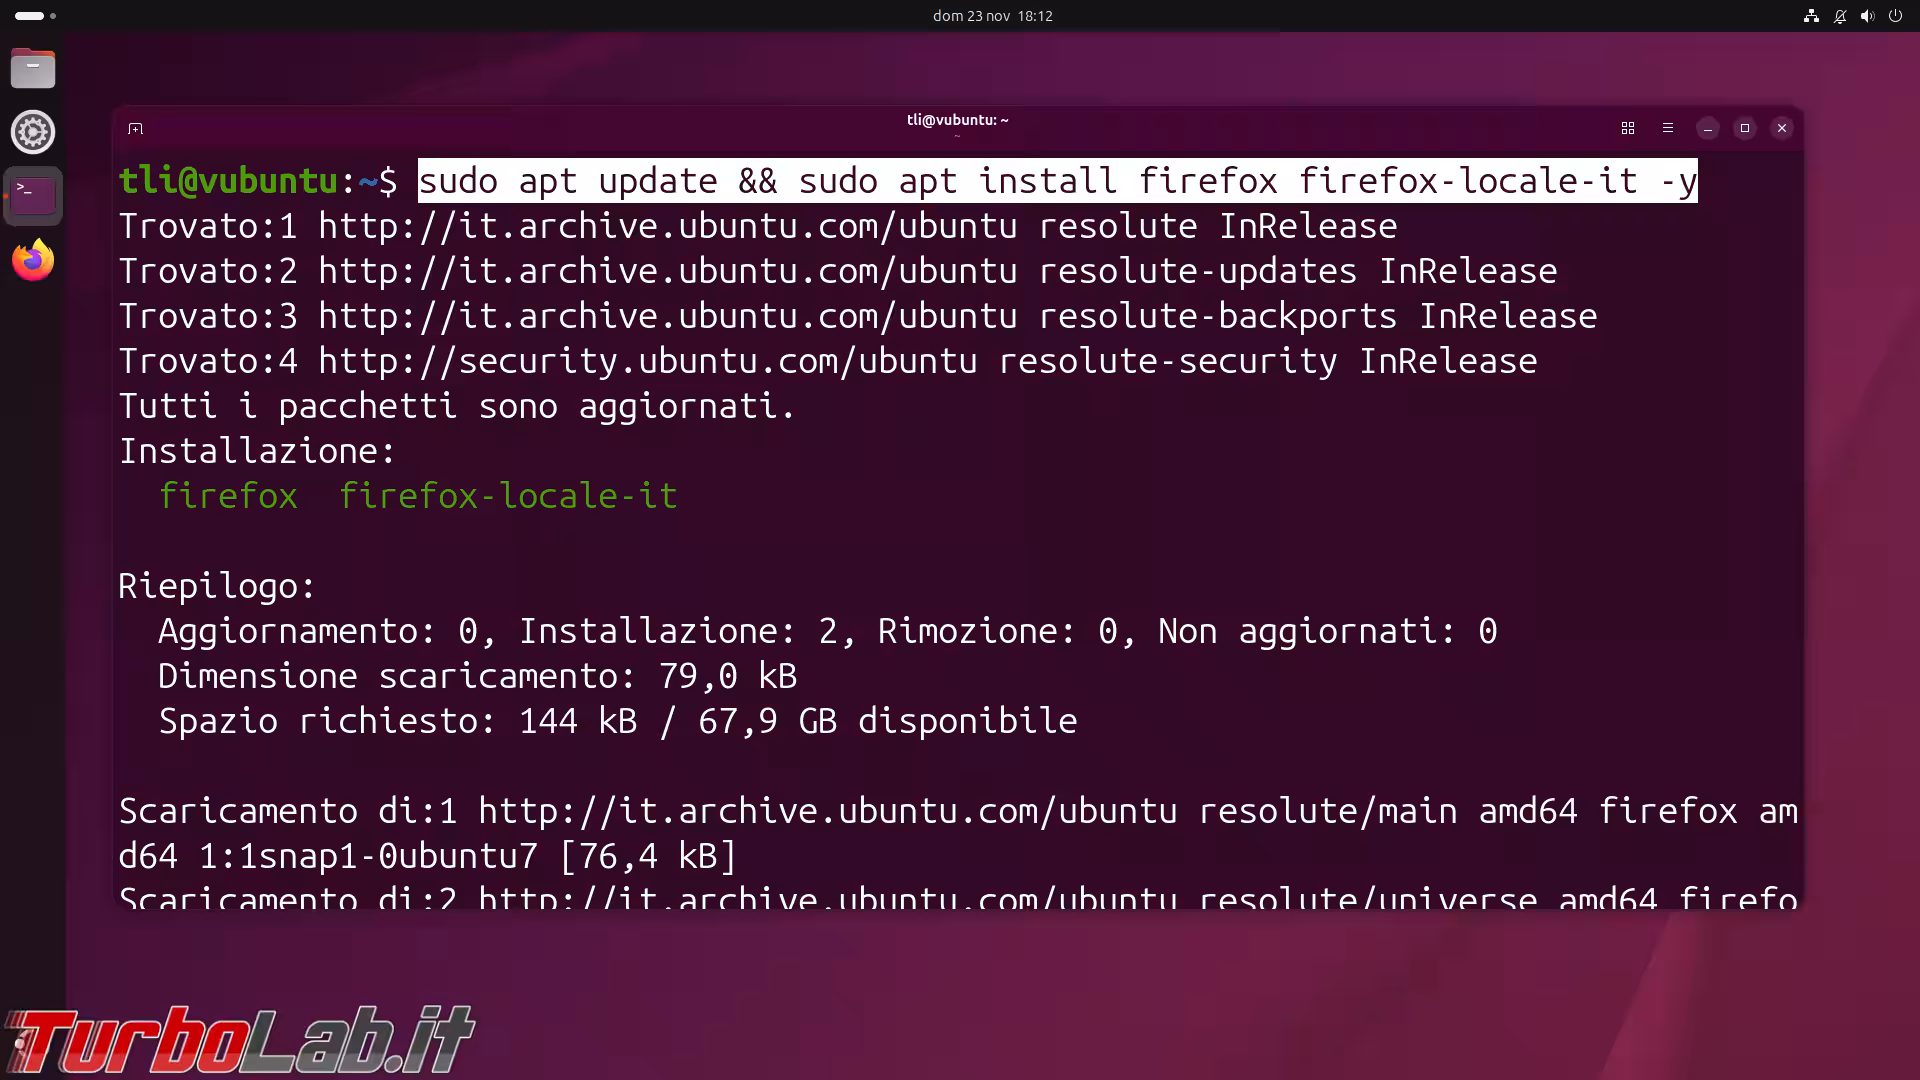Open a new terminal tab
The height and width of the screenshot is (1080, 1920).
[x=136, y=128]
